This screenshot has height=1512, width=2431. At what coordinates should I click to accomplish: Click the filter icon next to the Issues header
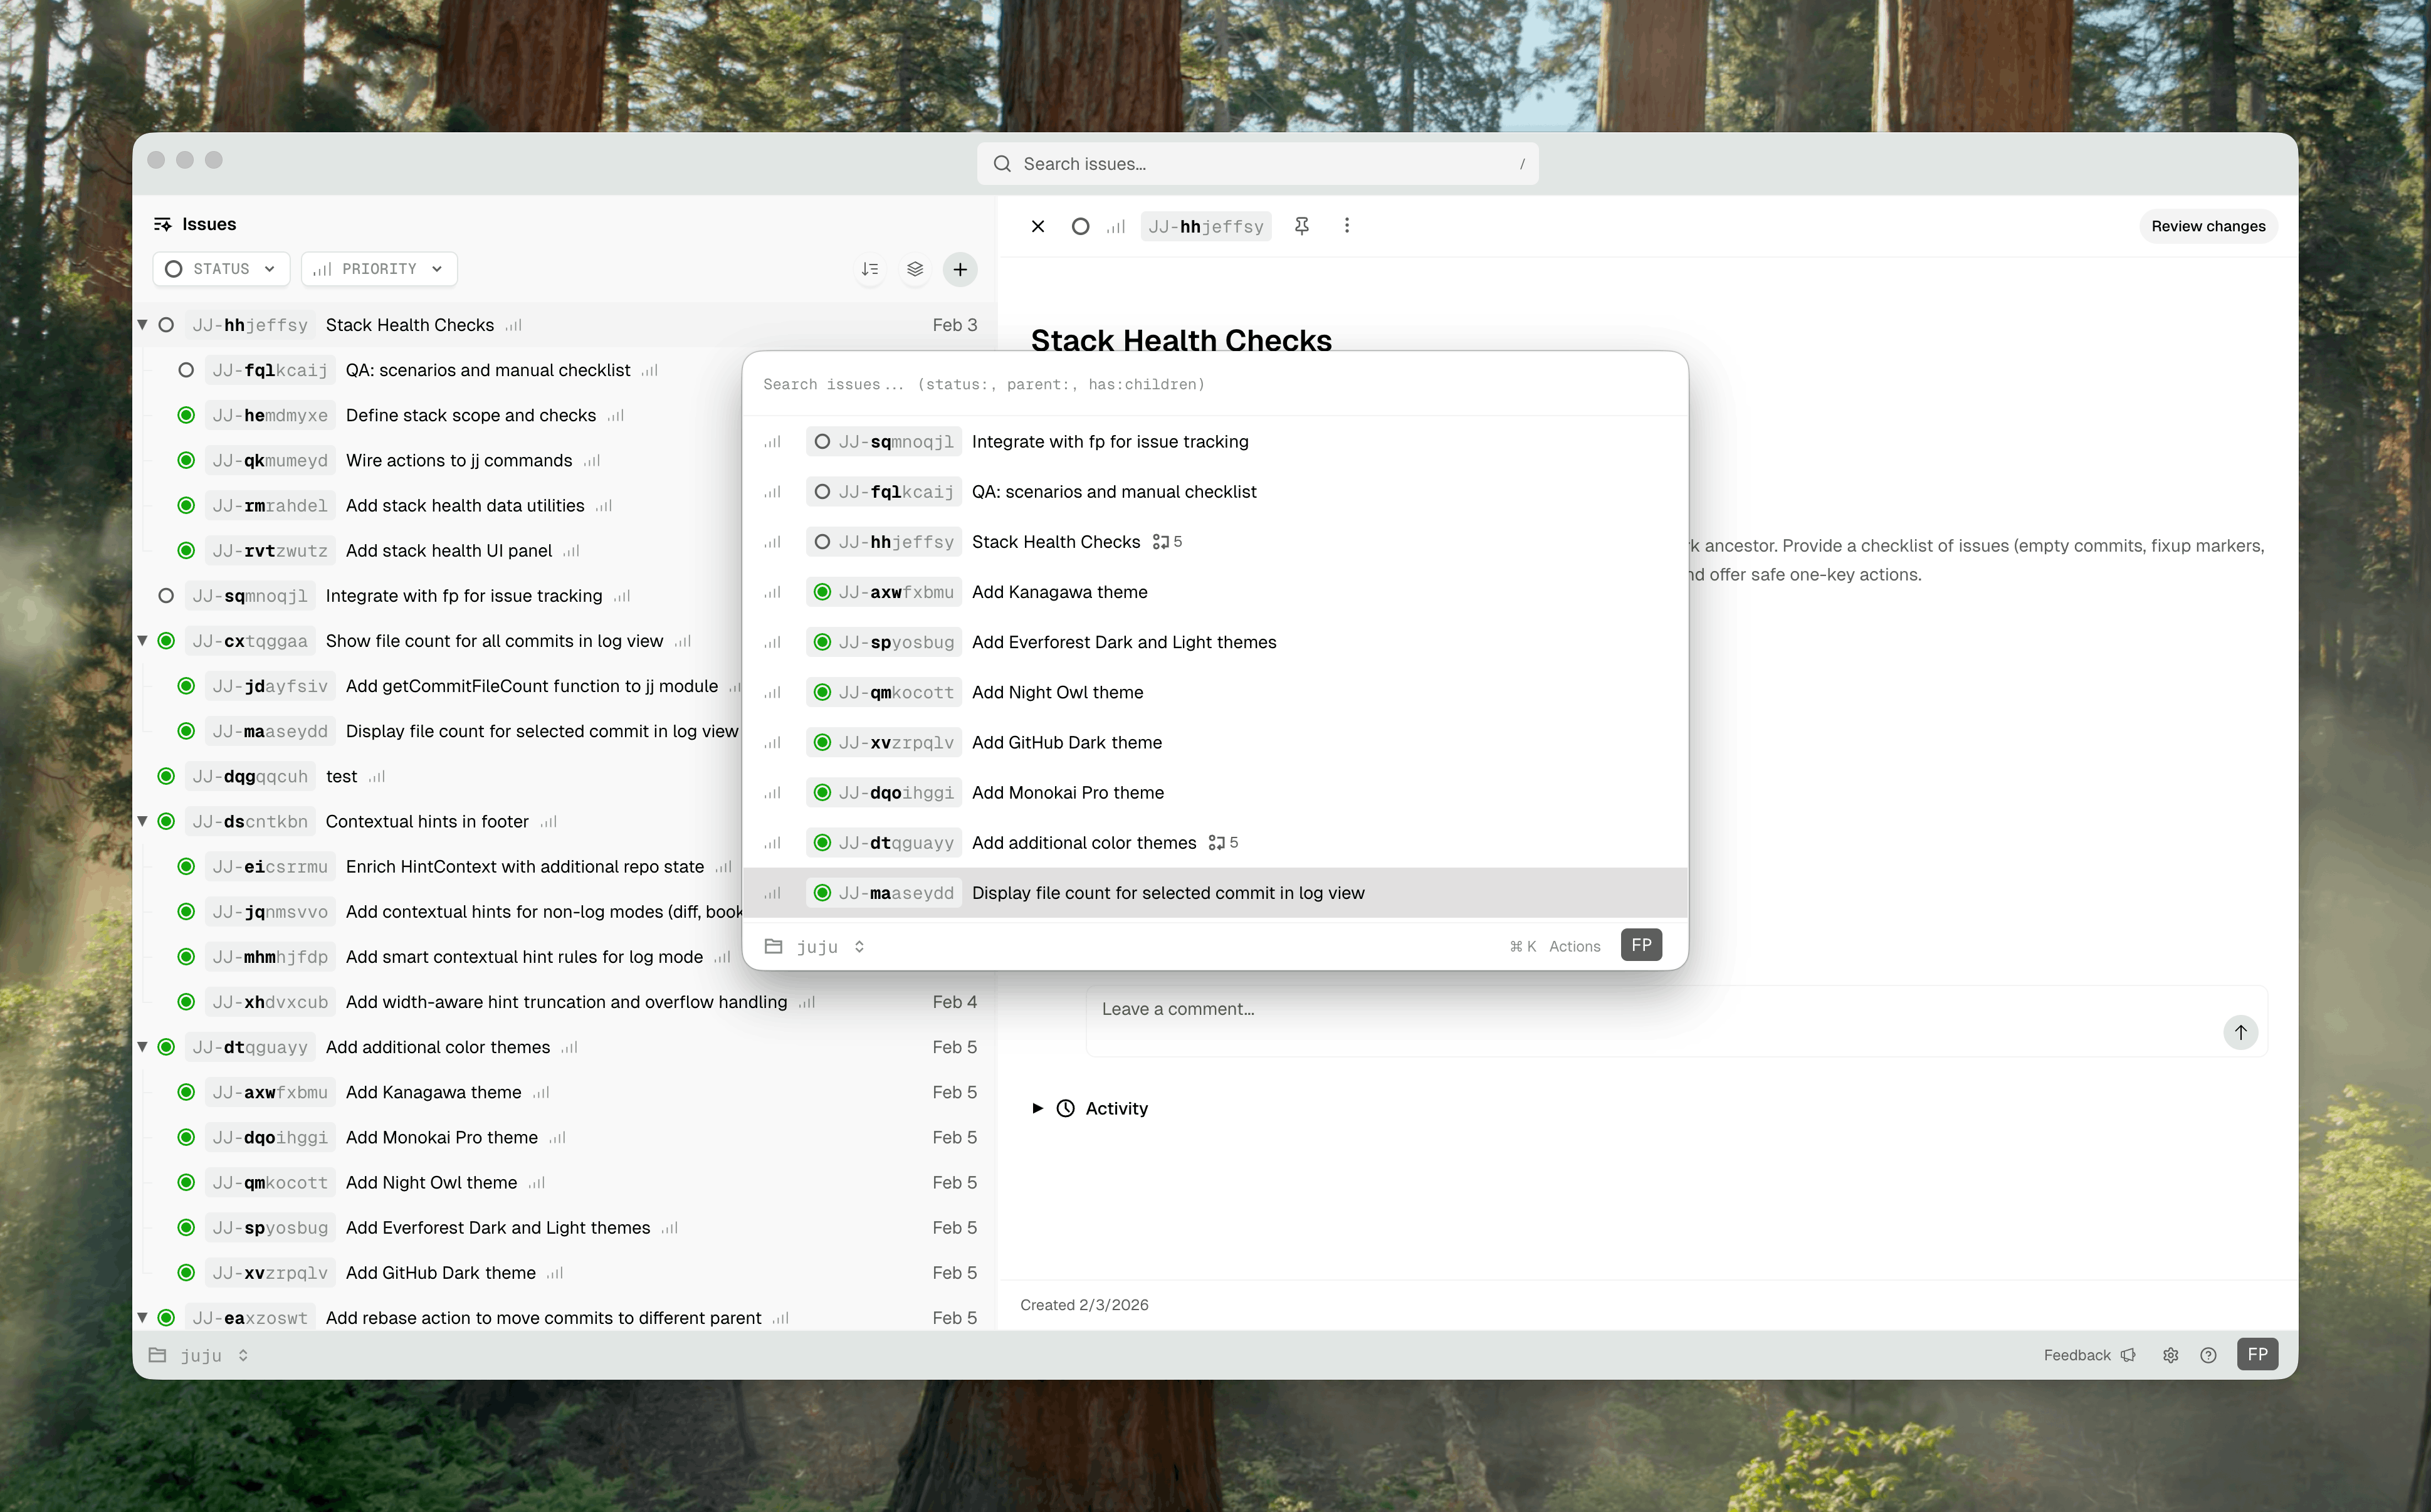click(163, 223)
